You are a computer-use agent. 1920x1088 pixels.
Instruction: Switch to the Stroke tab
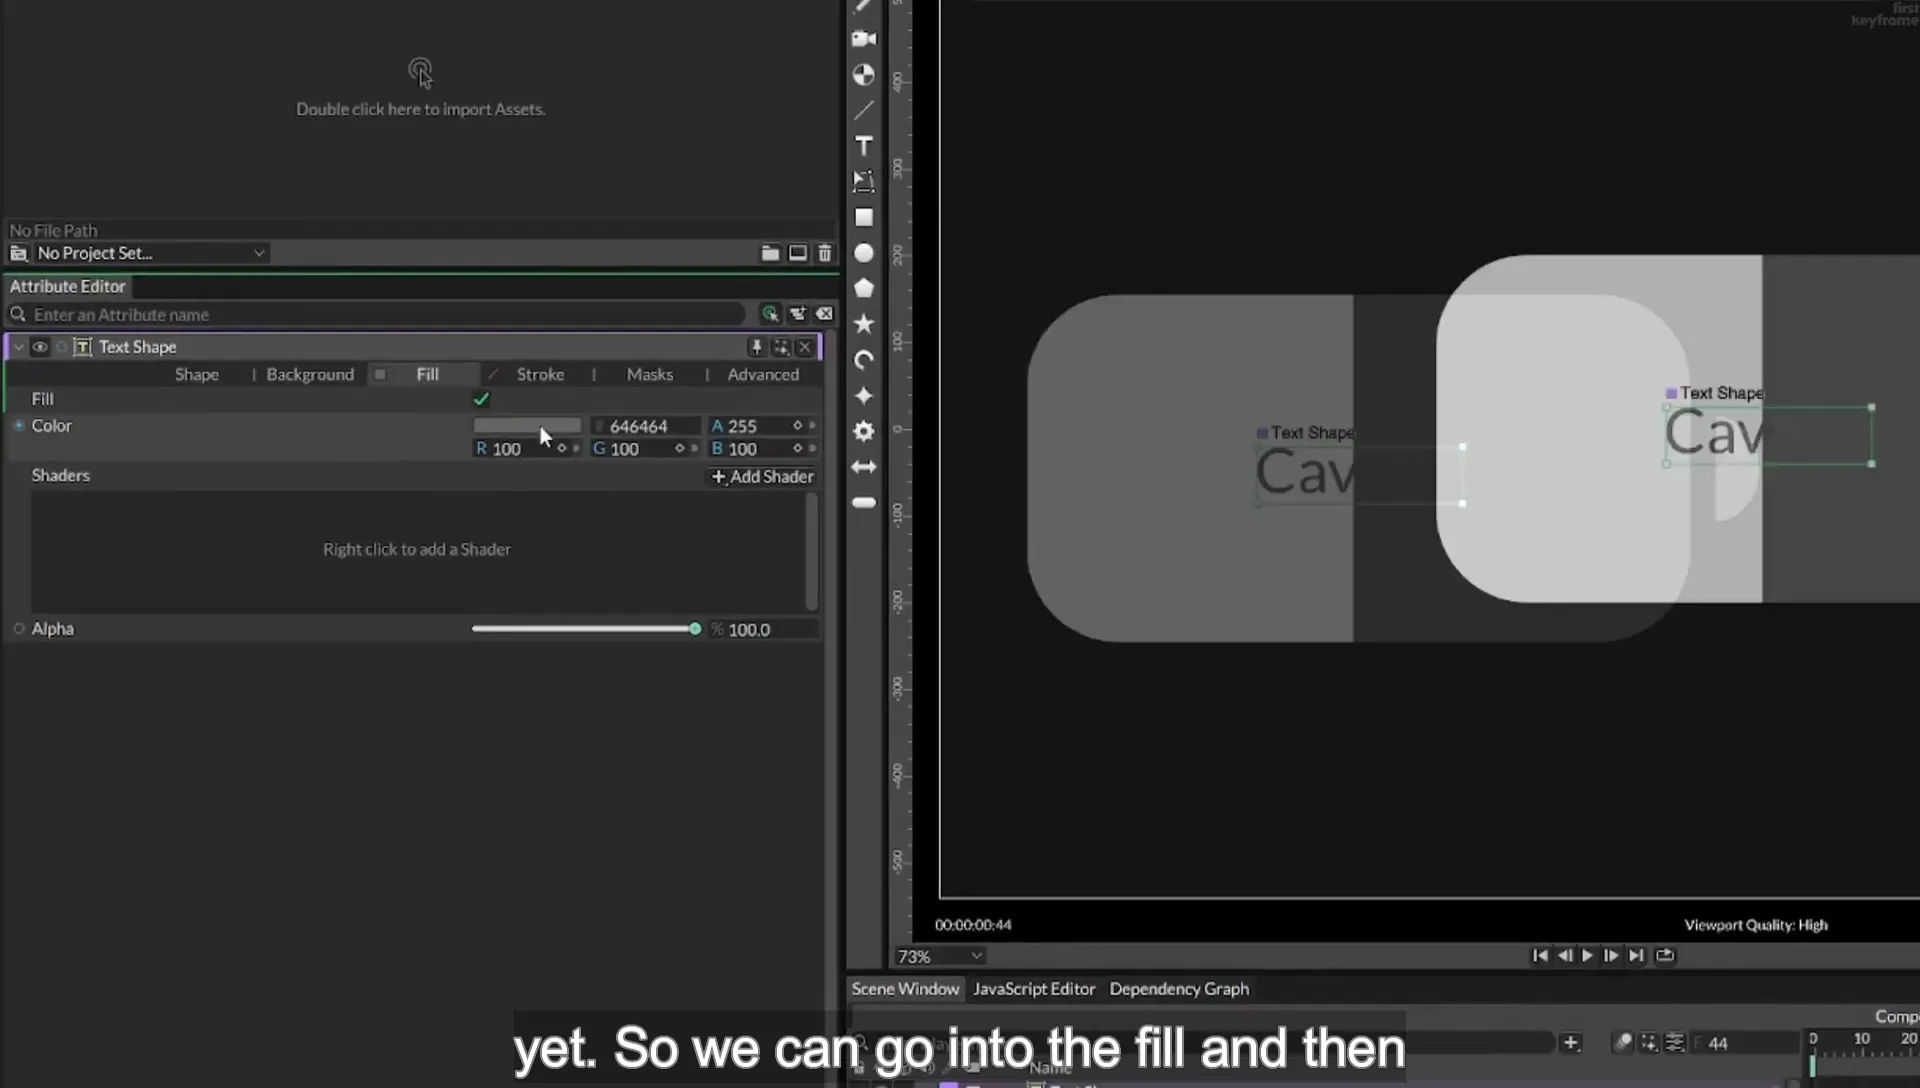(540, 374)
